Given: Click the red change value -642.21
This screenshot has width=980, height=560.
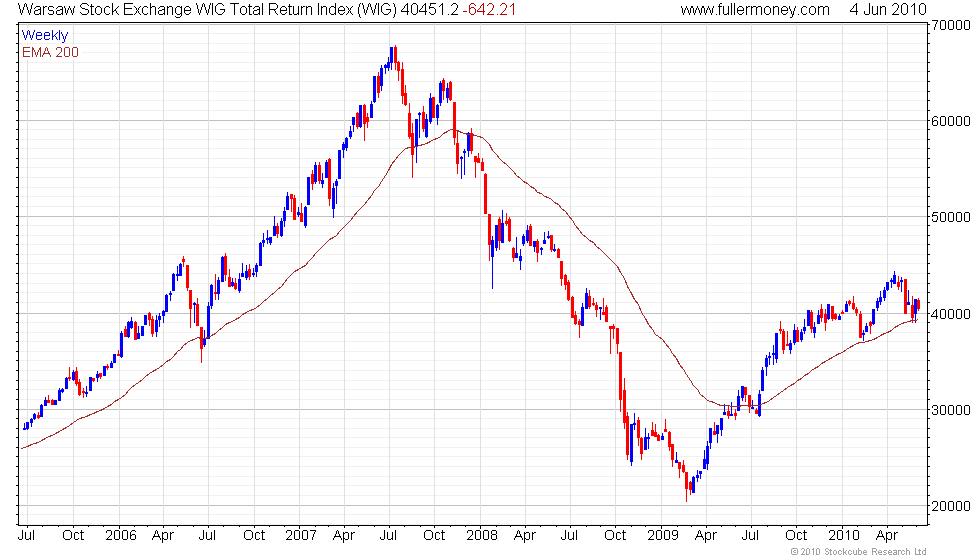Looking at the screenshot, I should click(489, 9).
